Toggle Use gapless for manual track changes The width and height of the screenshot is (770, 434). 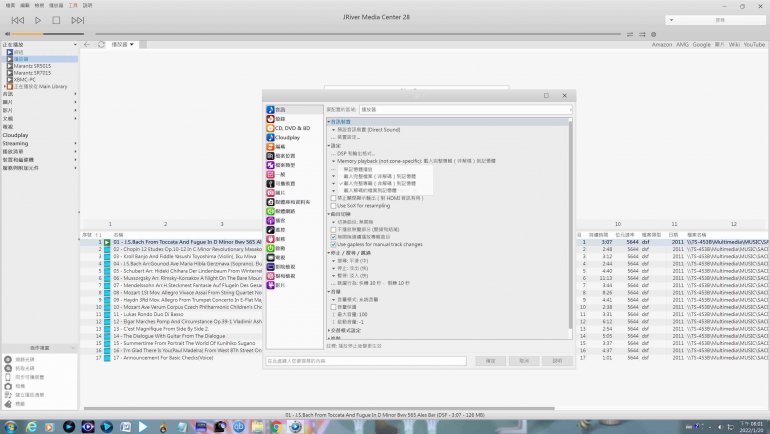click(334, 244)
